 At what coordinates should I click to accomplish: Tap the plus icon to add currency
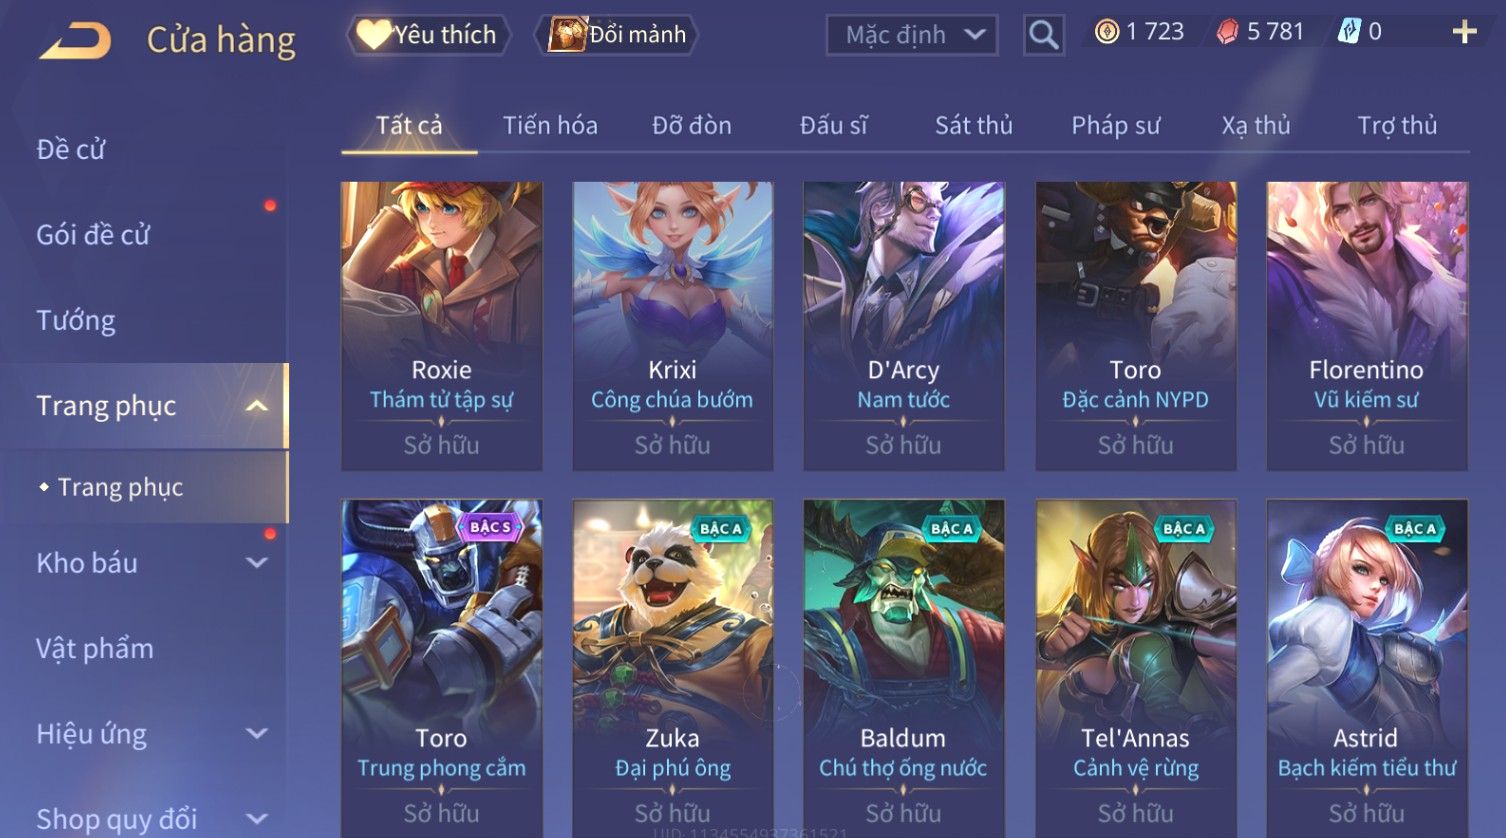pyautogui.click(x=1464, y=33)
